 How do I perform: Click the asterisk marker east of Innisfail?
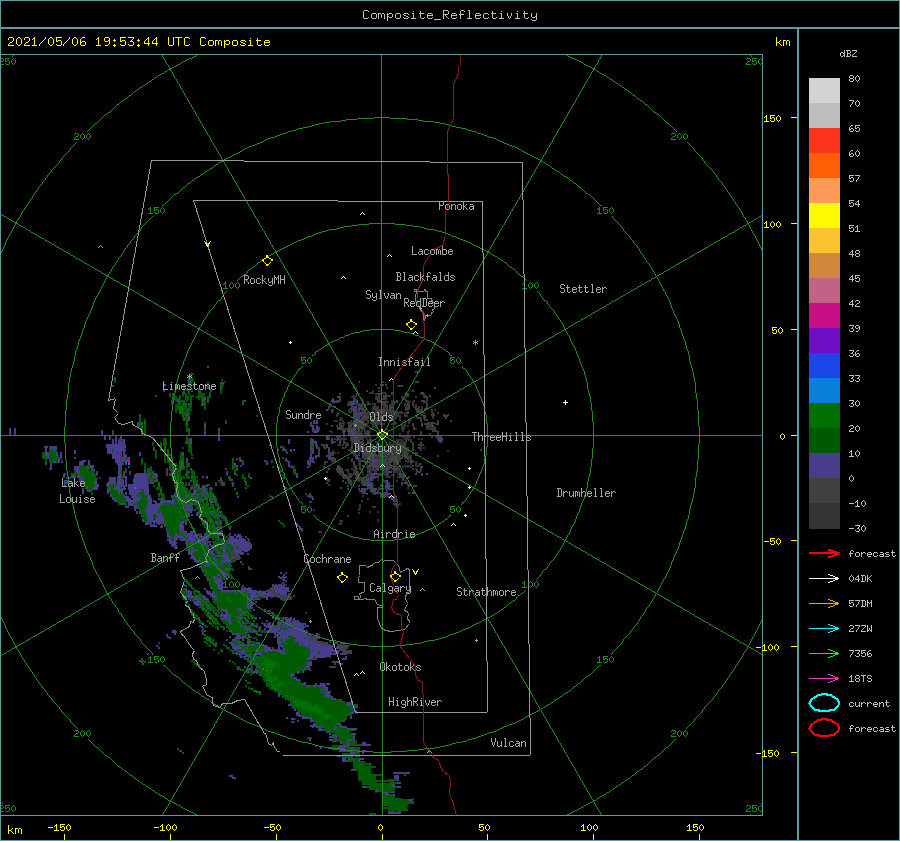(x=475, y=343)
